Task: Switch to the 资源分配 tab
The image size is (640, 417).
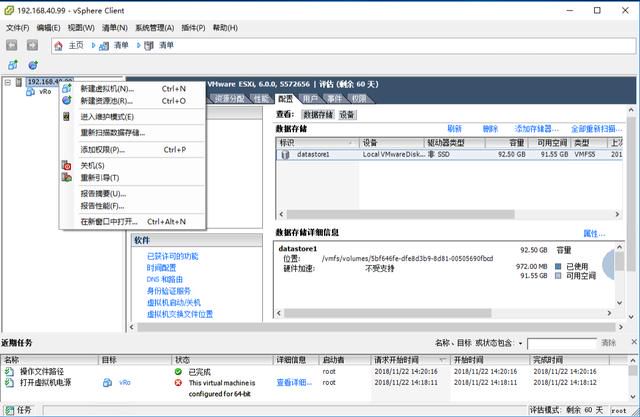Action: (x=229, y=99)
